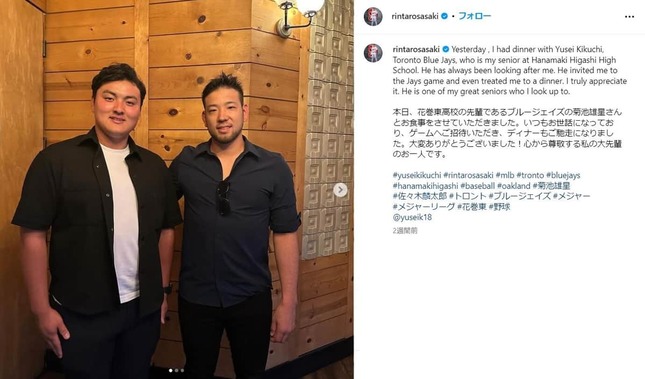Open the three-dot more options menu
The height and width of the screenshot is (379, 645).
pyautogui.click(x=629, y=17)
